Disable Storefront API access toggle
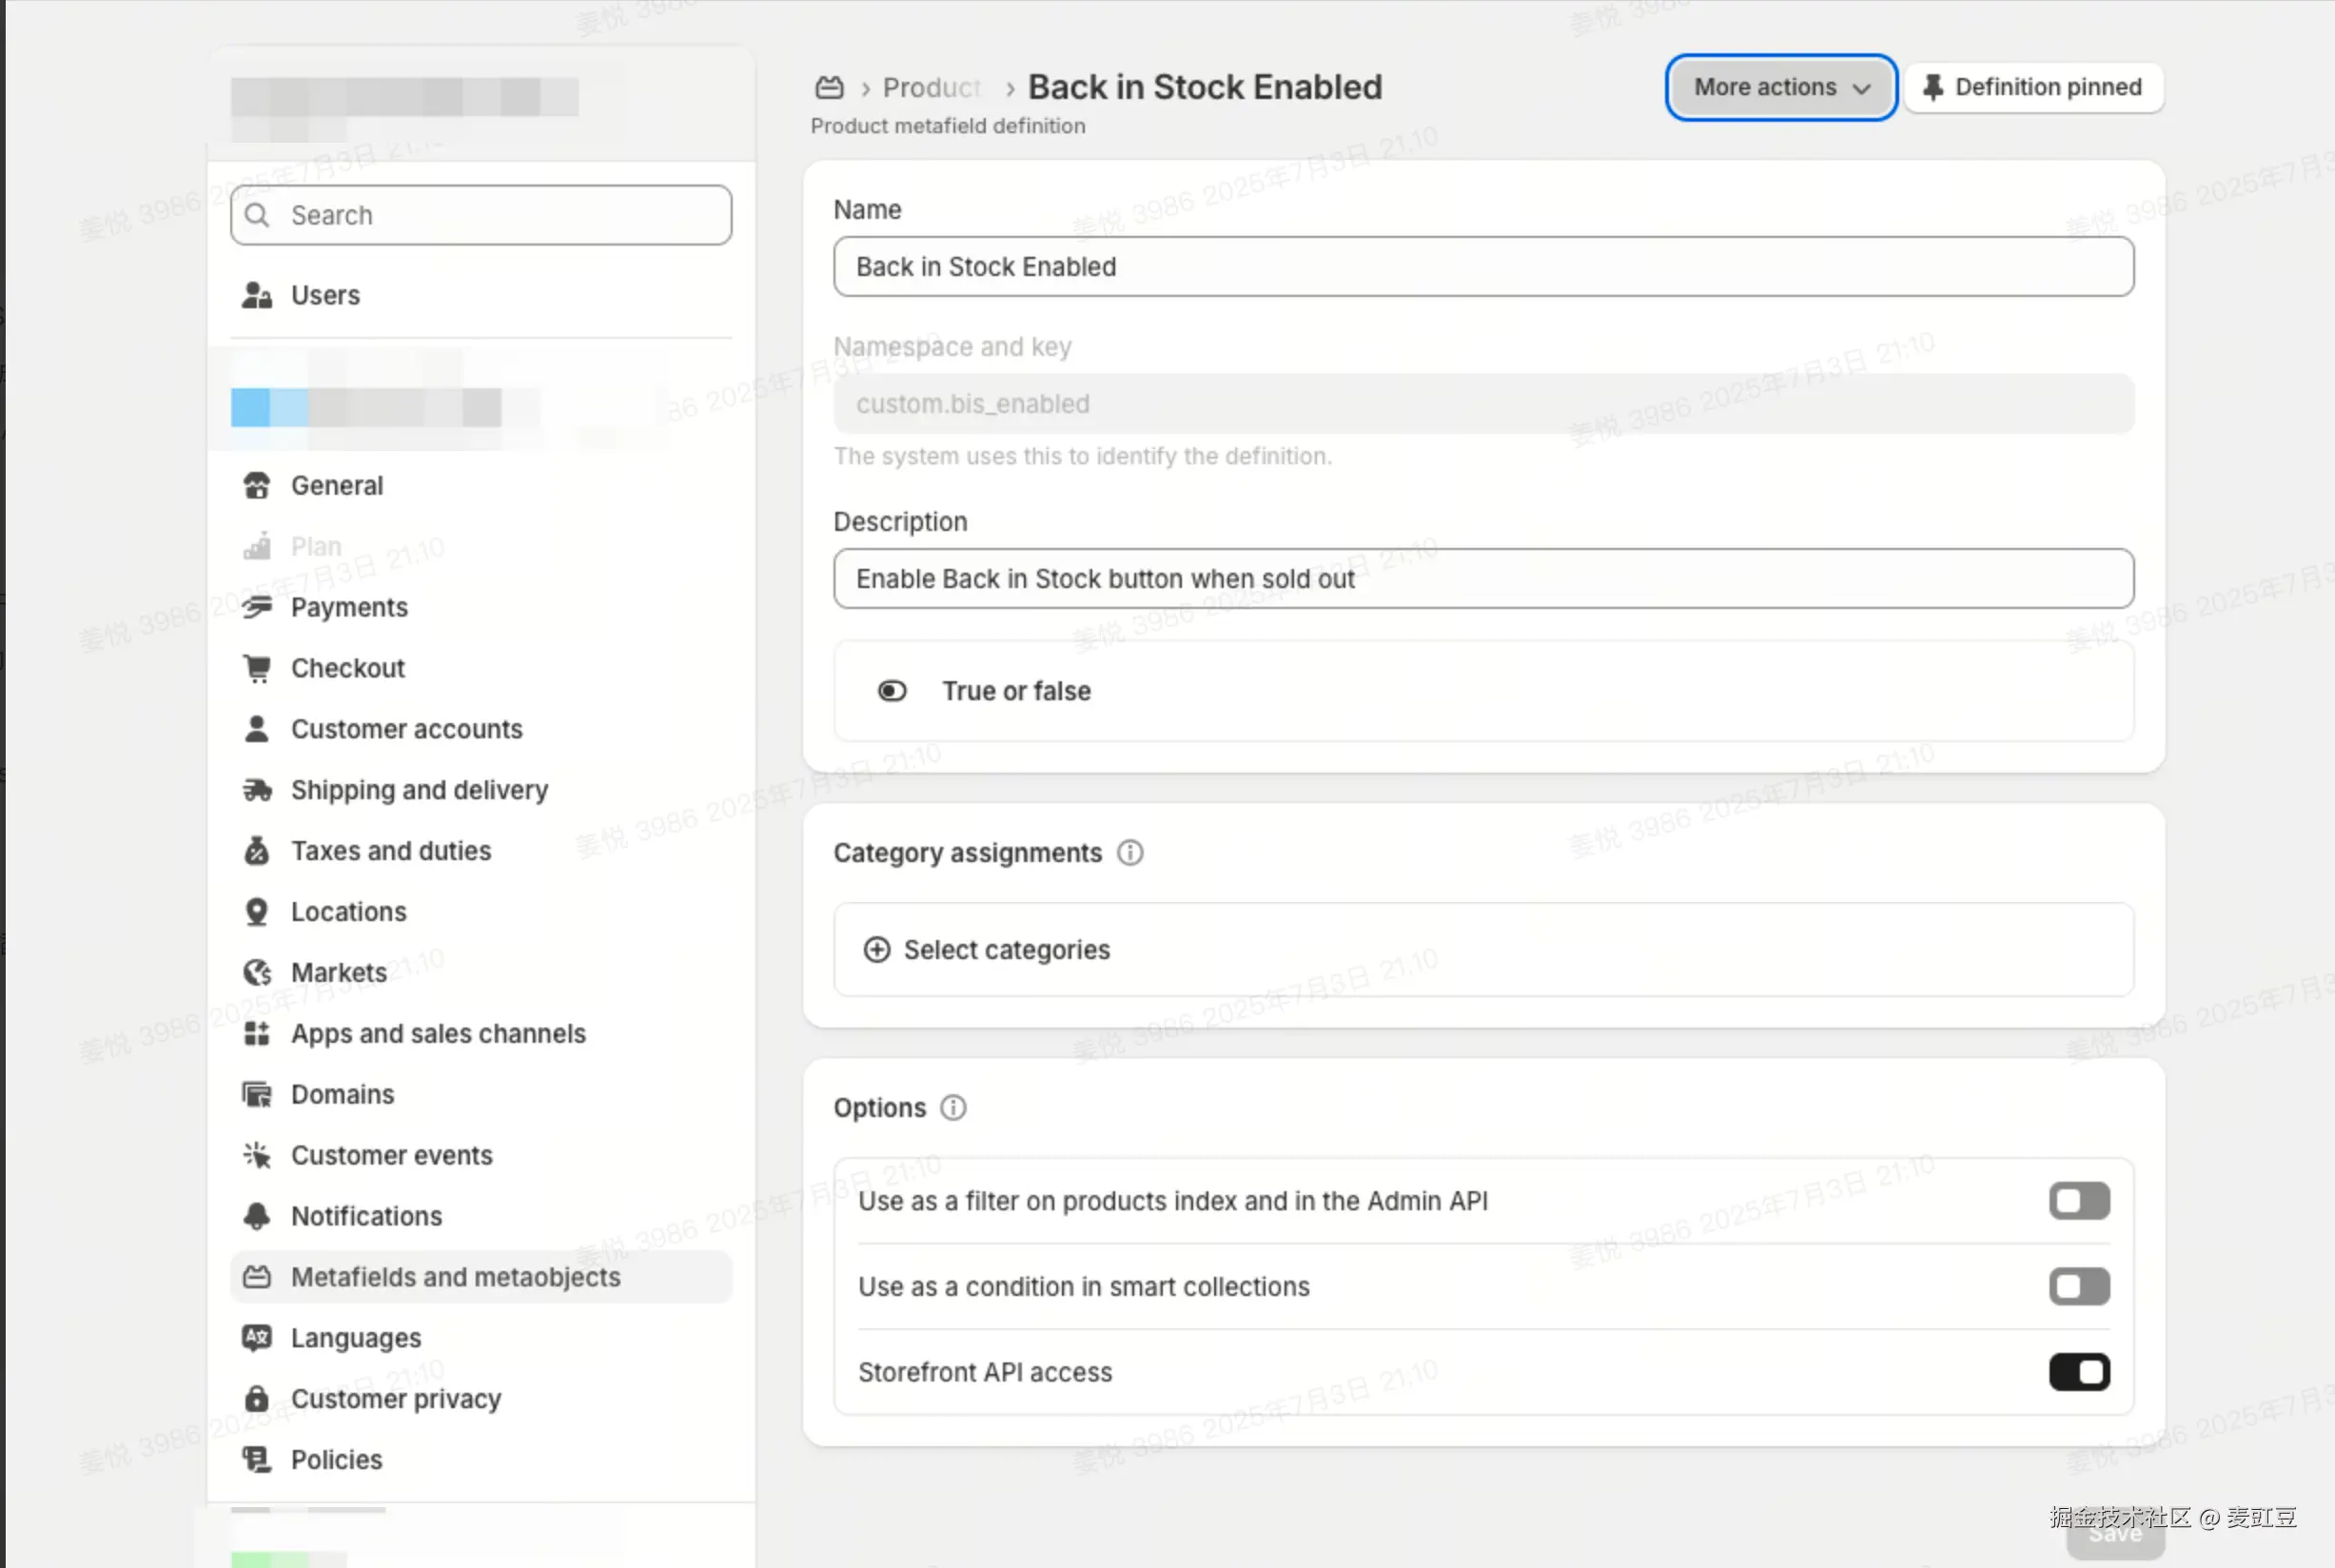 pos(2079,1373)
